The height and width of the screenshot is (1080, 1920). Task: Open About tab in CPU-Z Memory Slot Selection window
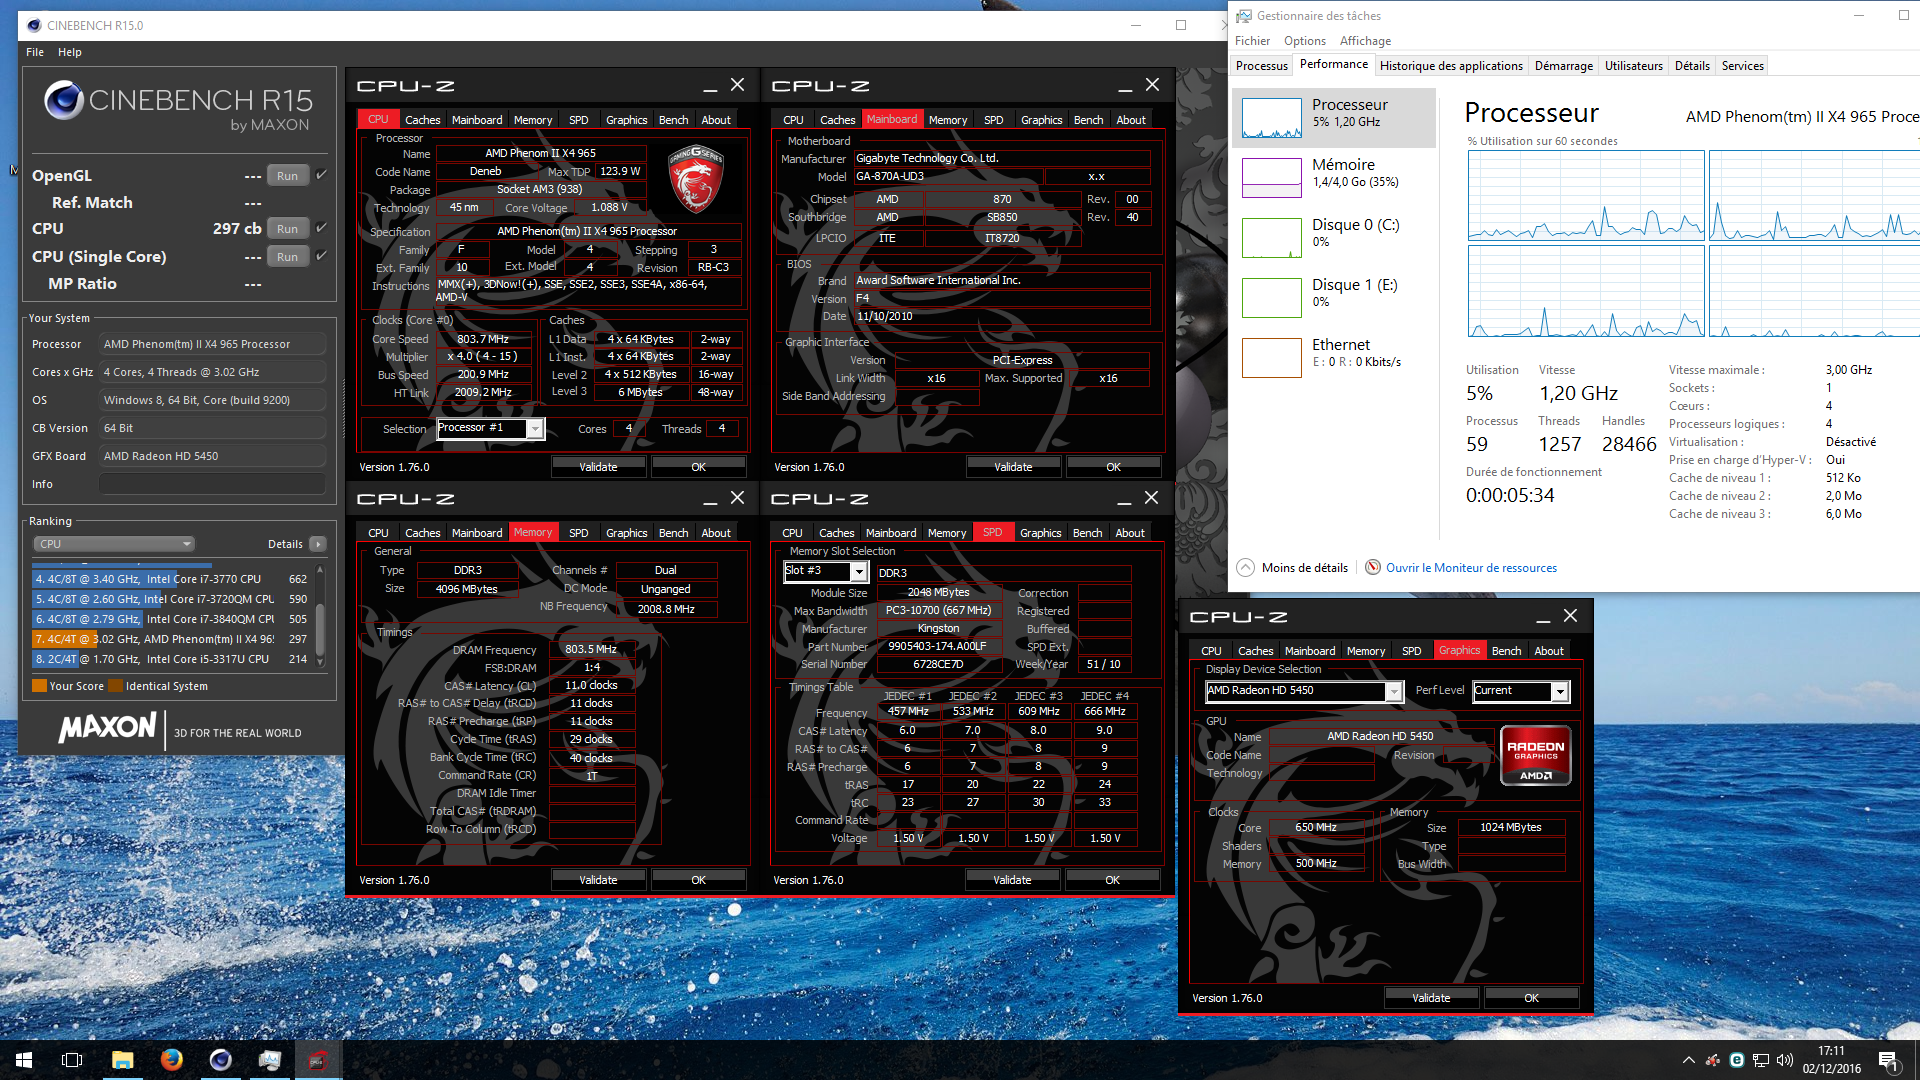pyautogui.click(x=1130, y=533)
